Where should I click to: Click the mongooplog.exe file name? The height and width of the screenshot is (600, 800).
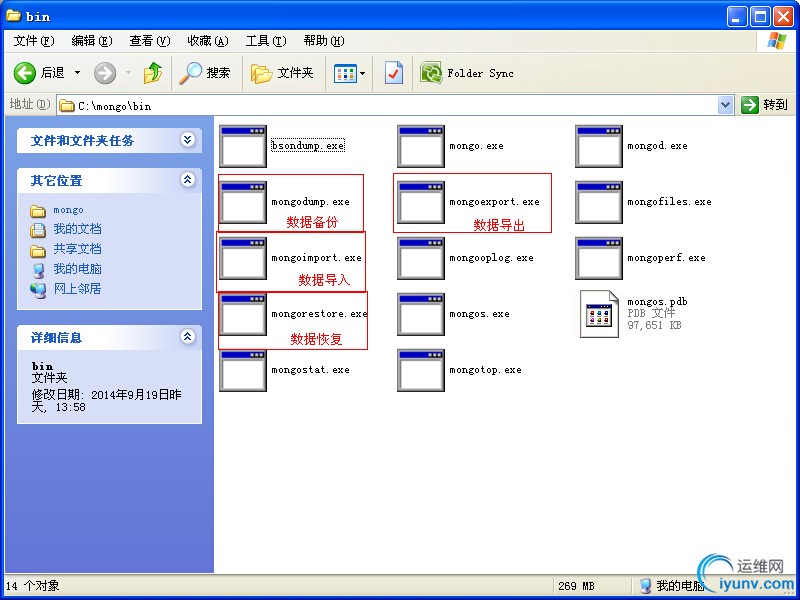click(x=491, y=258)
